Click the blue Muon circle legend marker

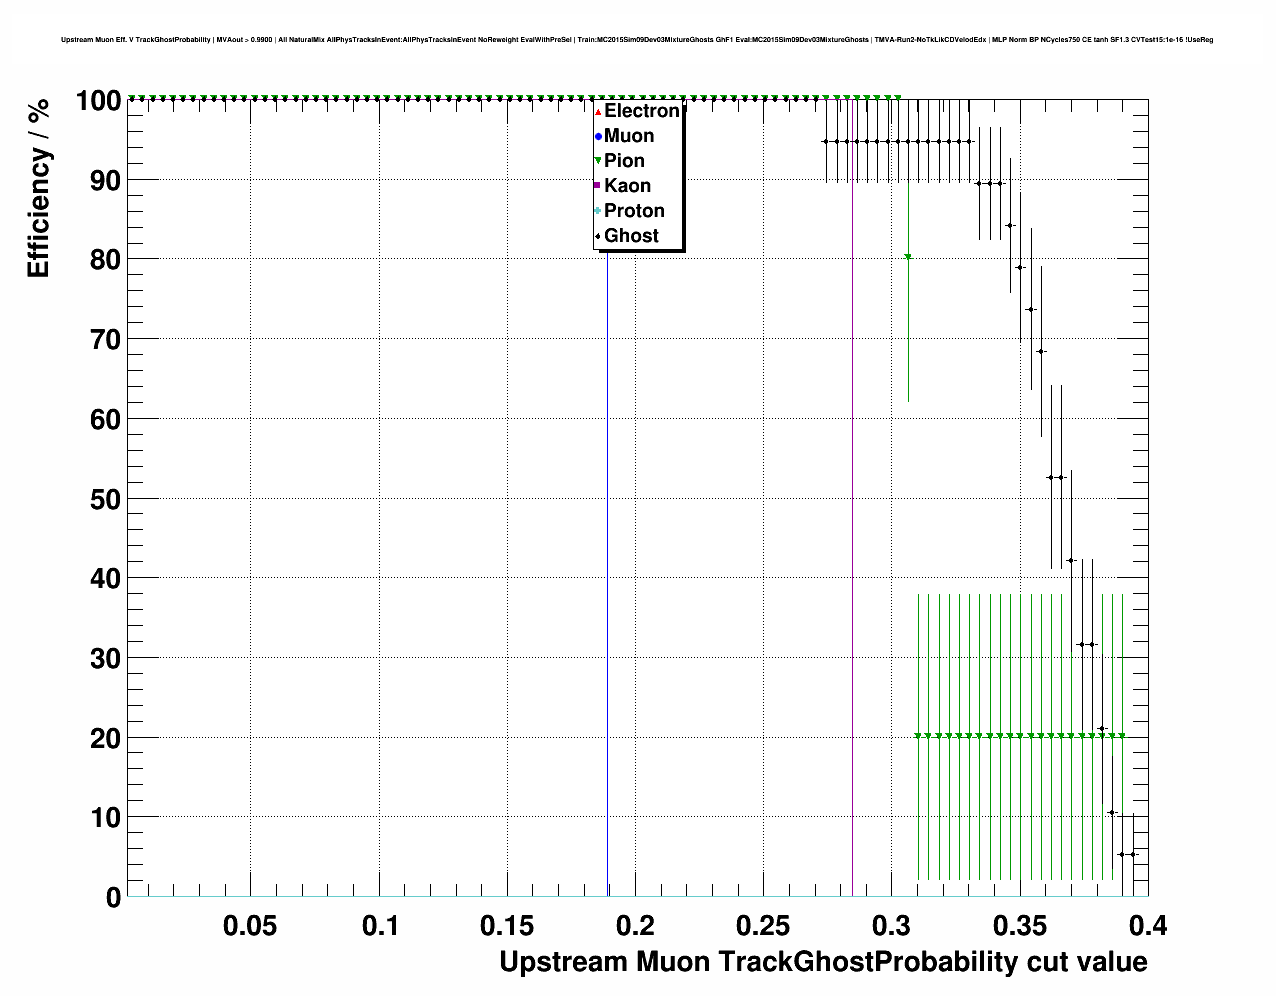[x=598, y=136]
